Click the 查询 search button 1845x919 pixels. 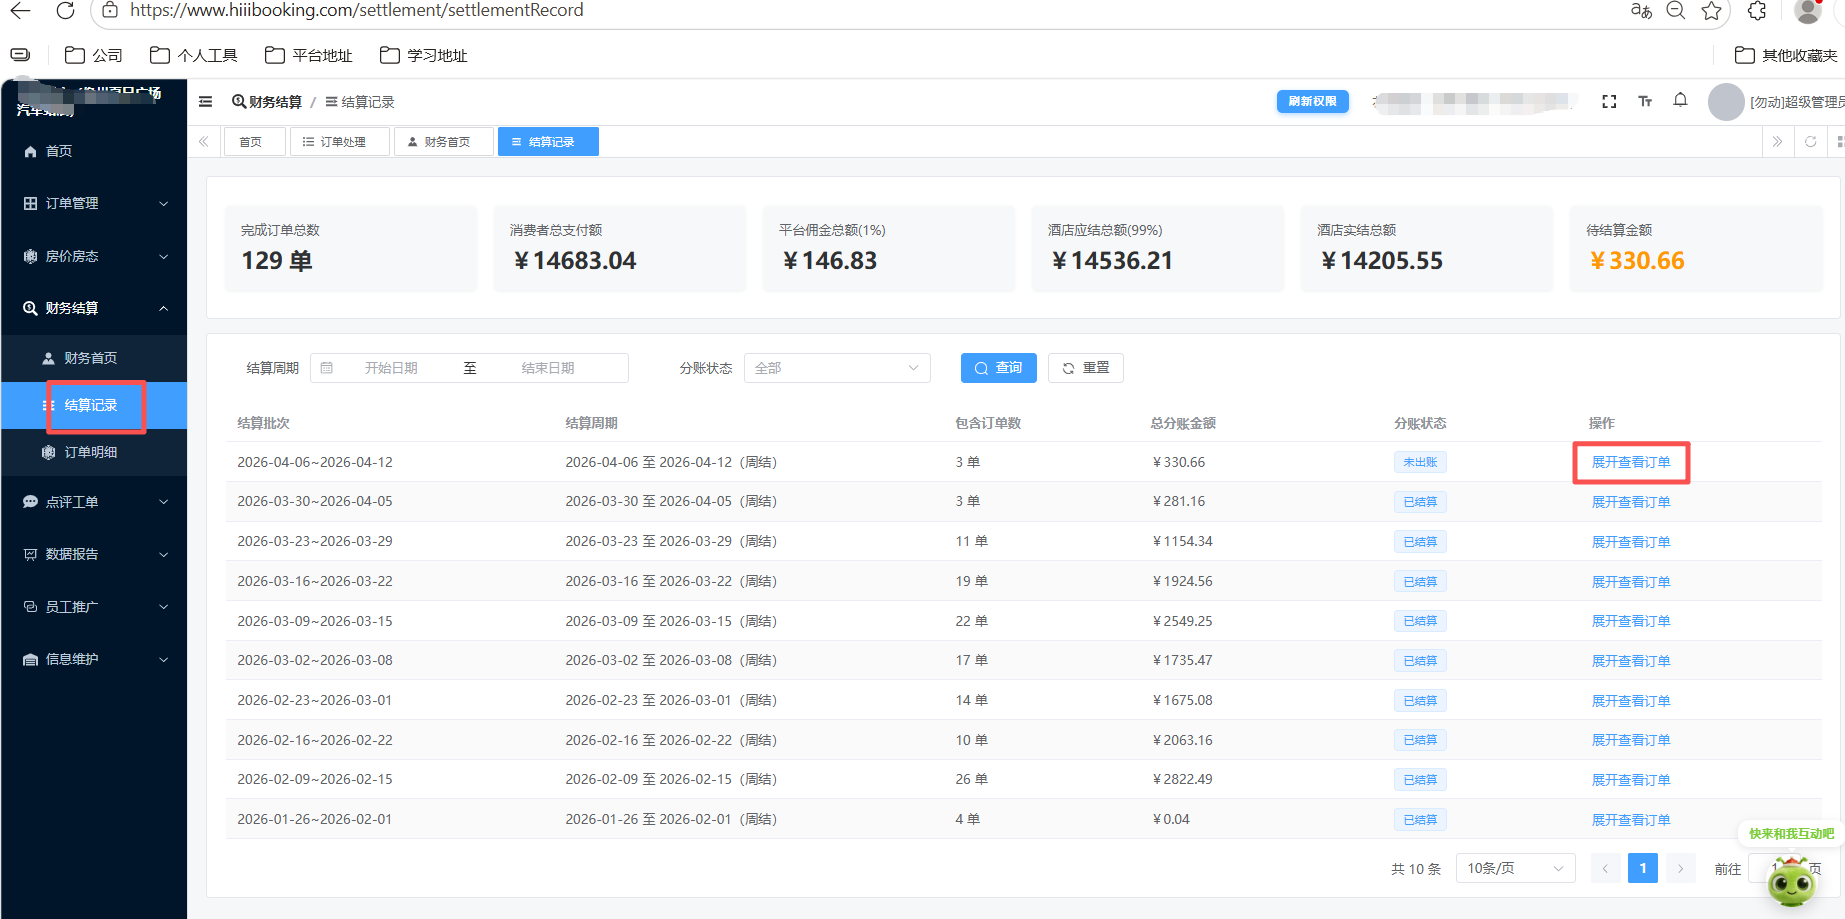(x=998, y=368)
